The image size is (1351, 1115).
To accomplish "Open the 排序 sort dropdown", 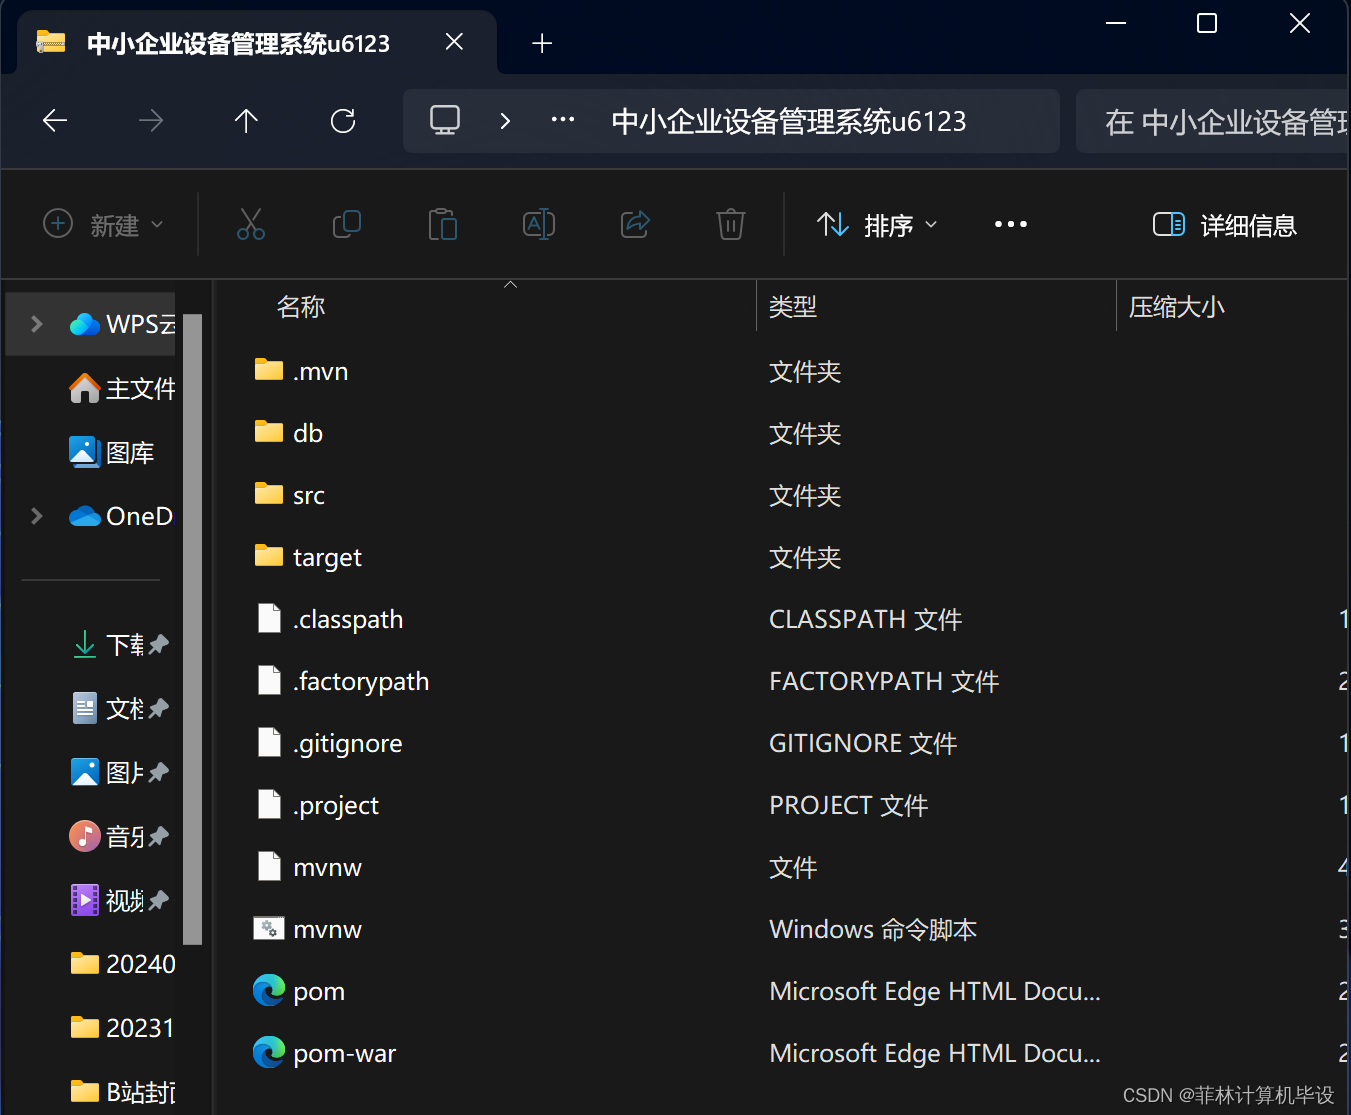I will click(x=876, y=224).
